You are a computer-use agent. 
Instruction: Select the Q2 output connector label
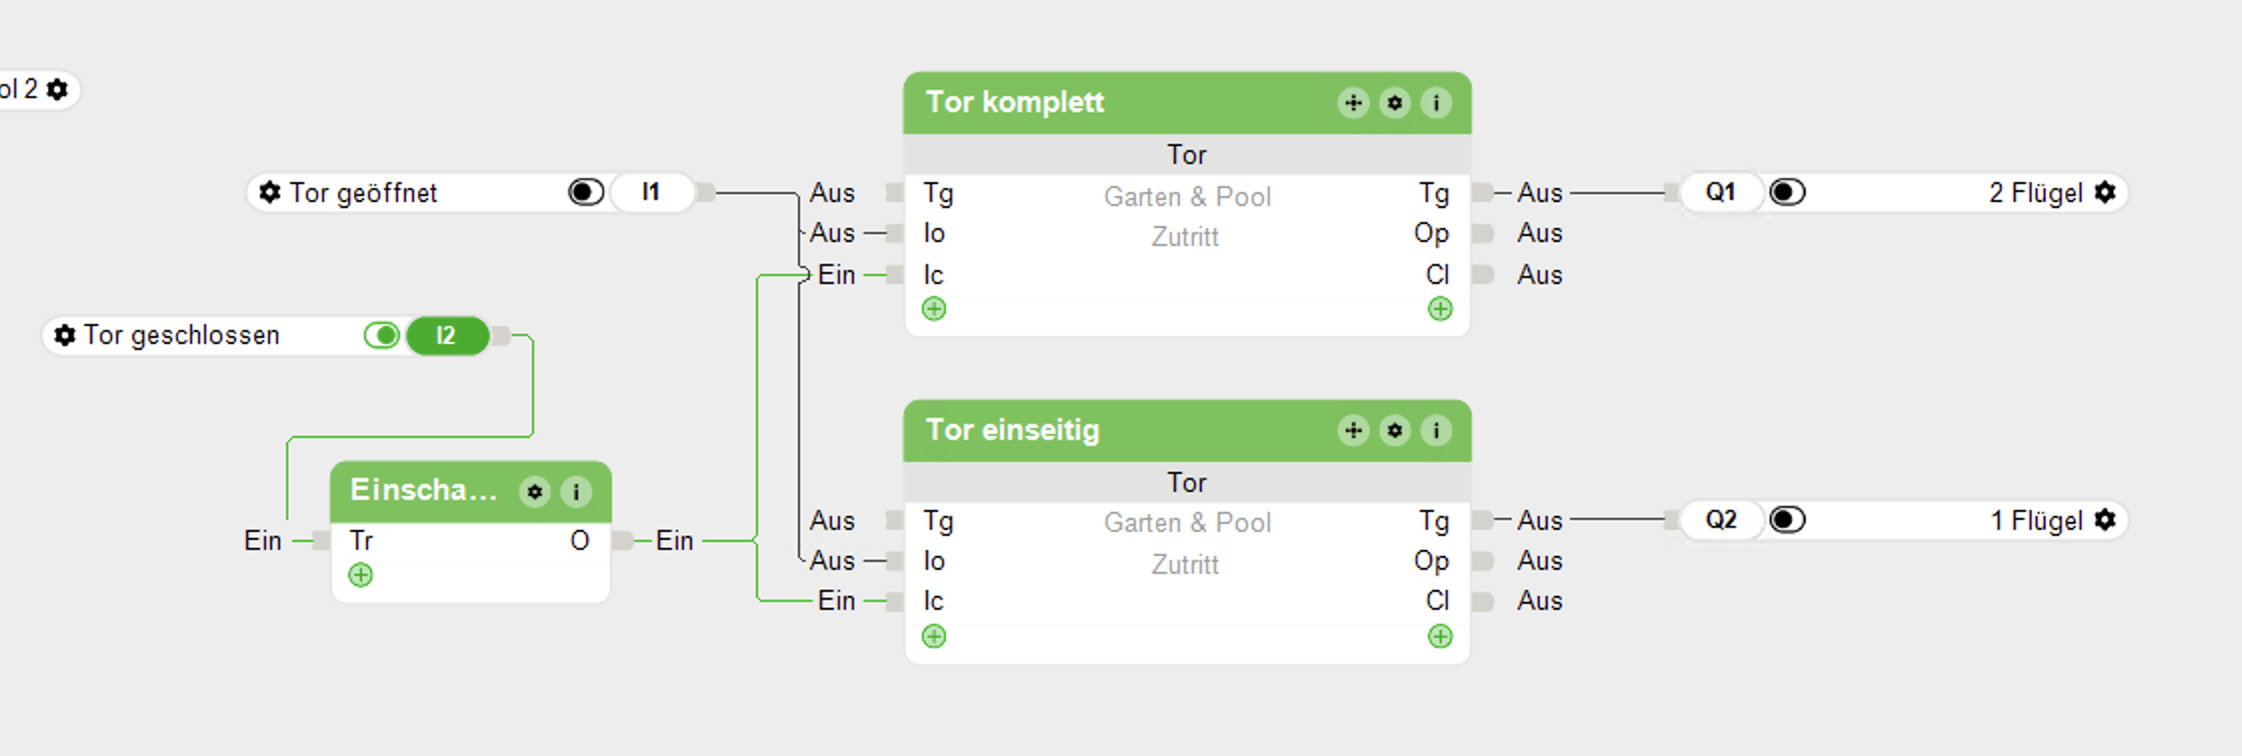(1721, 520)
